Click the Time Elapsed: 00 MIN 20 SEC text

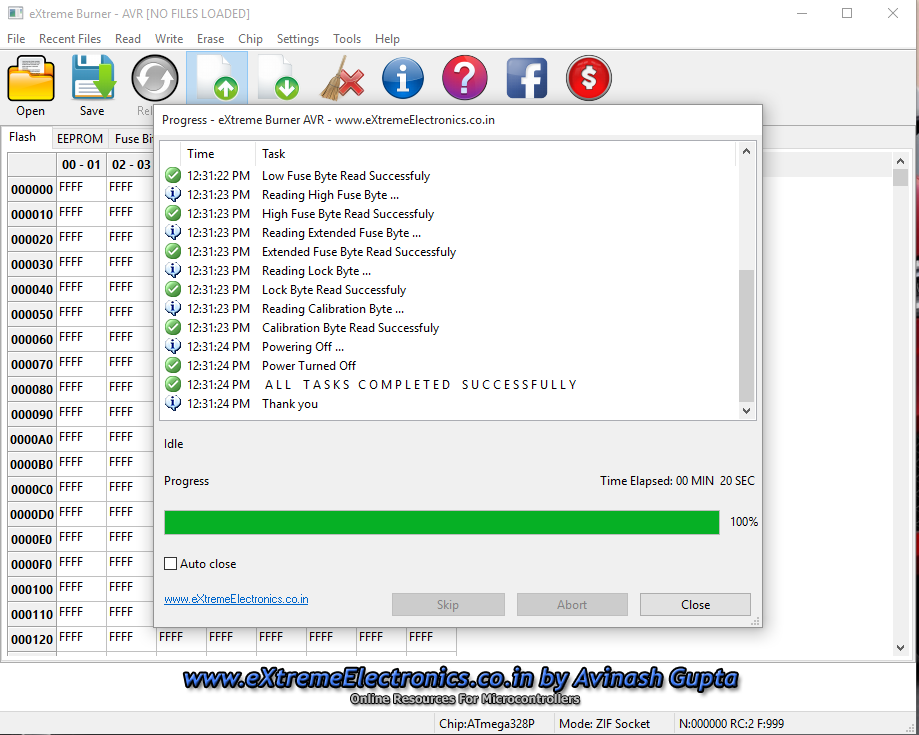(x=677, y=481)
